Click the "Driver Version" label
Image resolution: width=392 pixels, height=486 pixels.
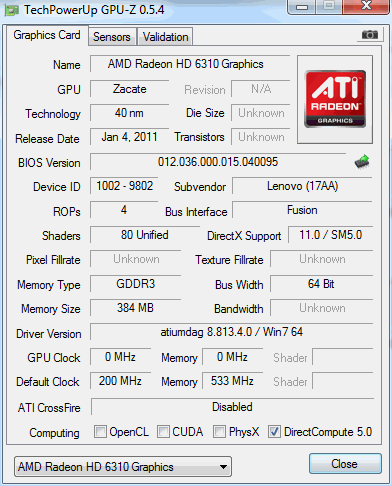coord(49,334)
